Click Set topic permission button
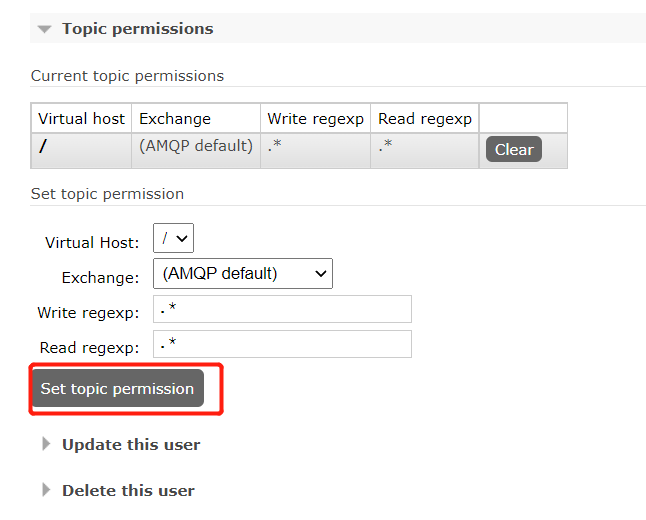The image size is (646, 520). click(x=117, y=388)
